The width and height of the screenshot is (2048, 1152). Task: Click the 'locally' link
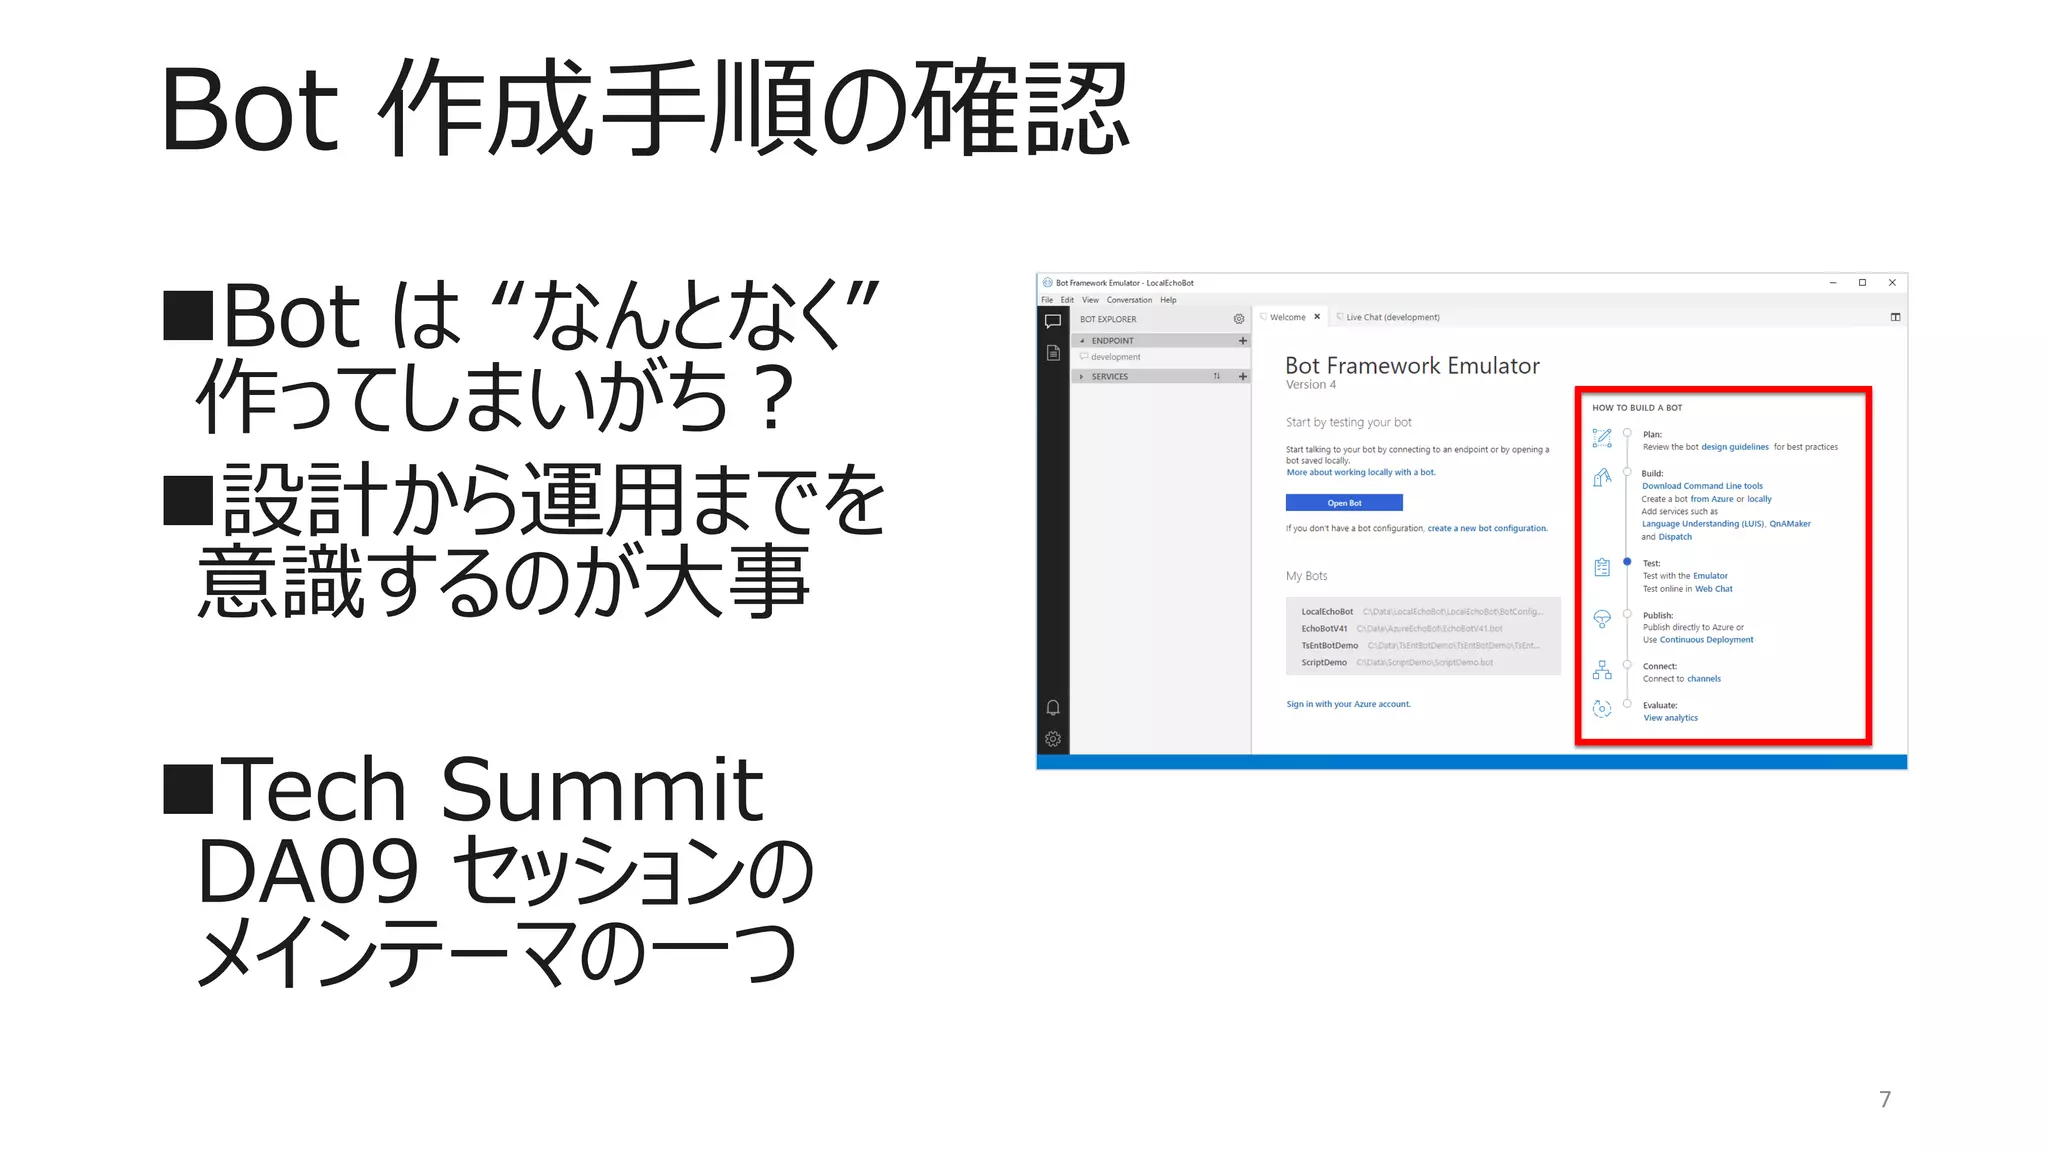pyautogui.click(x=1759, y=499)
